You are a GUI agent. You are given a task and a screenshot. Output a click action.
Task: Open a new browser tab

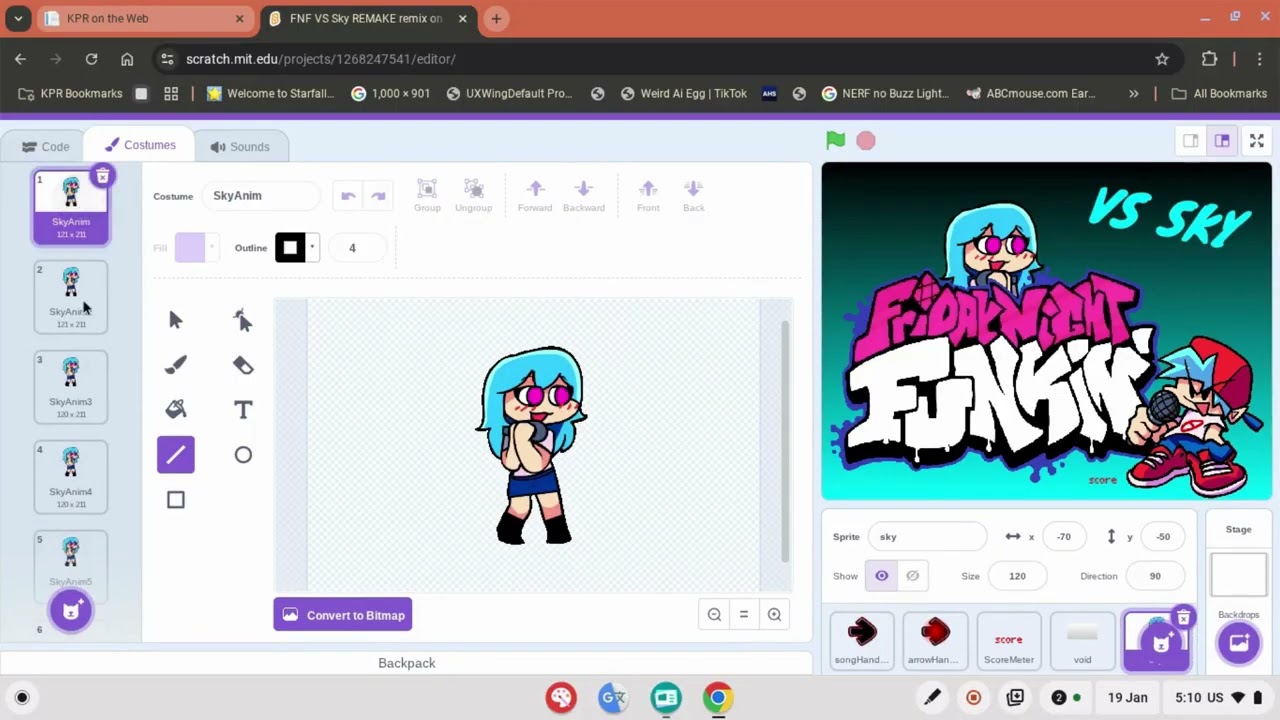[496, 18]
